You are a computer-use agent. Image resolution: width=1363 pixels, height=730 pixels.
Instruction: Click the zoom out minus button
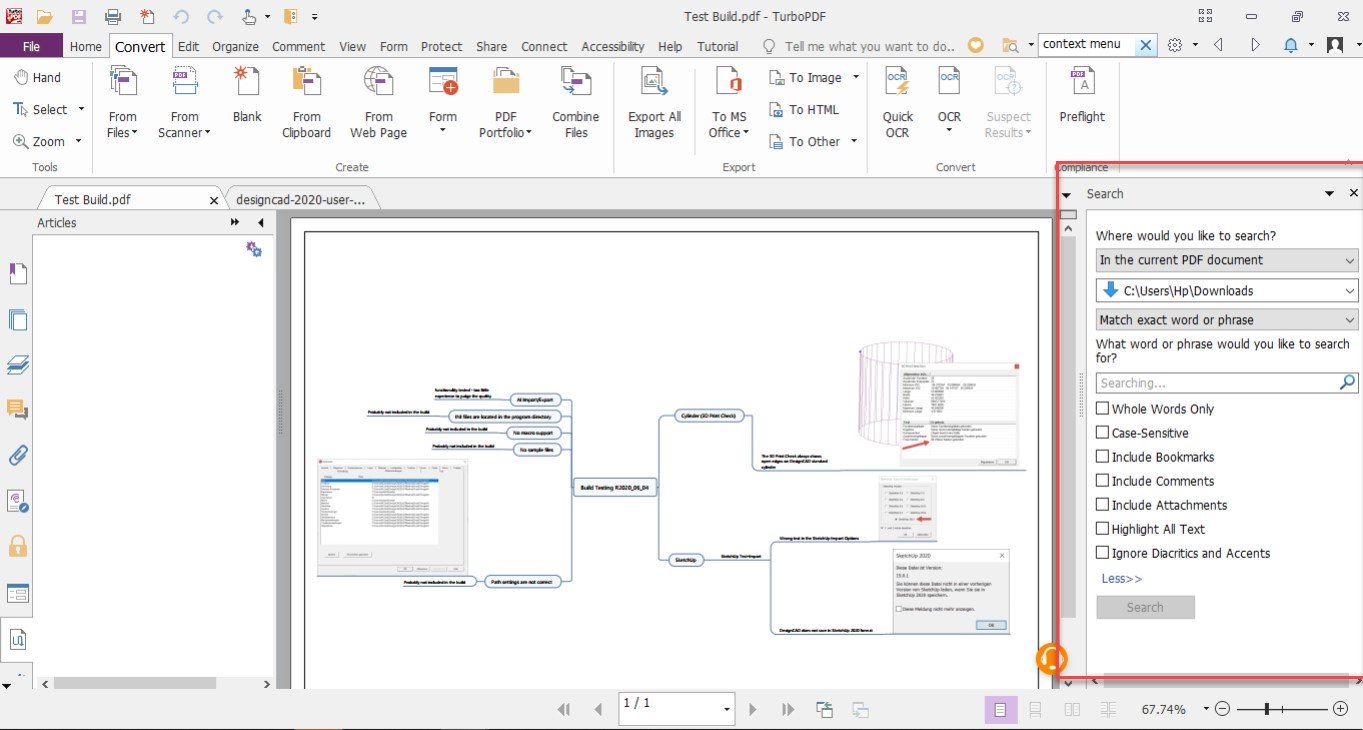coord(1222,709)
